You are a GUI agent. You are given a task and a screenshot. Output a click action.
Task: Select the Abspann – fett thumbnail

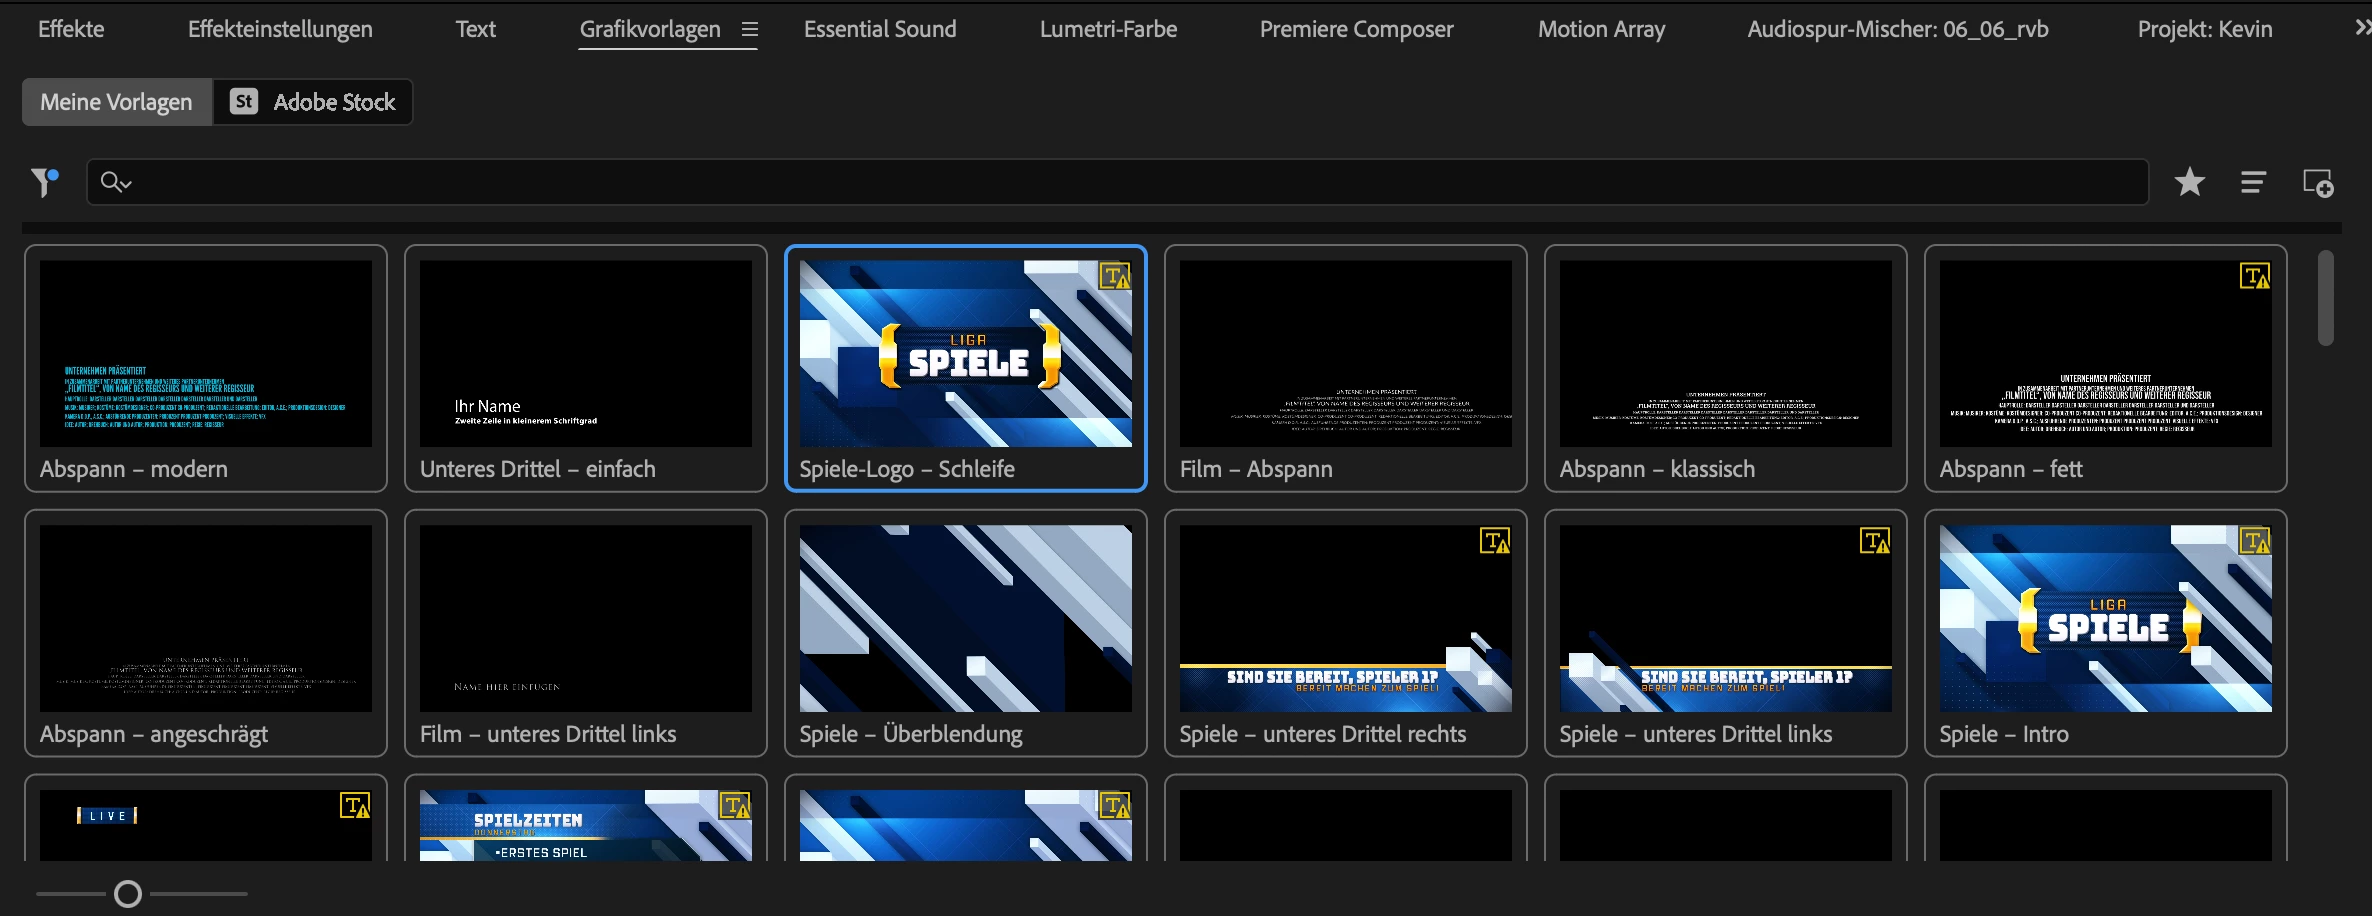(2106, 354)
